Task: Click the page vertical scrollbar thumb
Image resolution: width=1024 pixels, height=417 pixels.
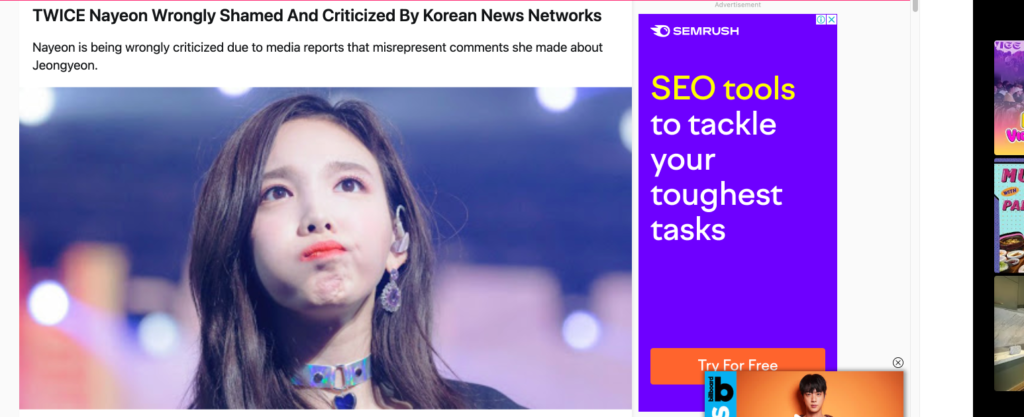Action: point(916,6)
